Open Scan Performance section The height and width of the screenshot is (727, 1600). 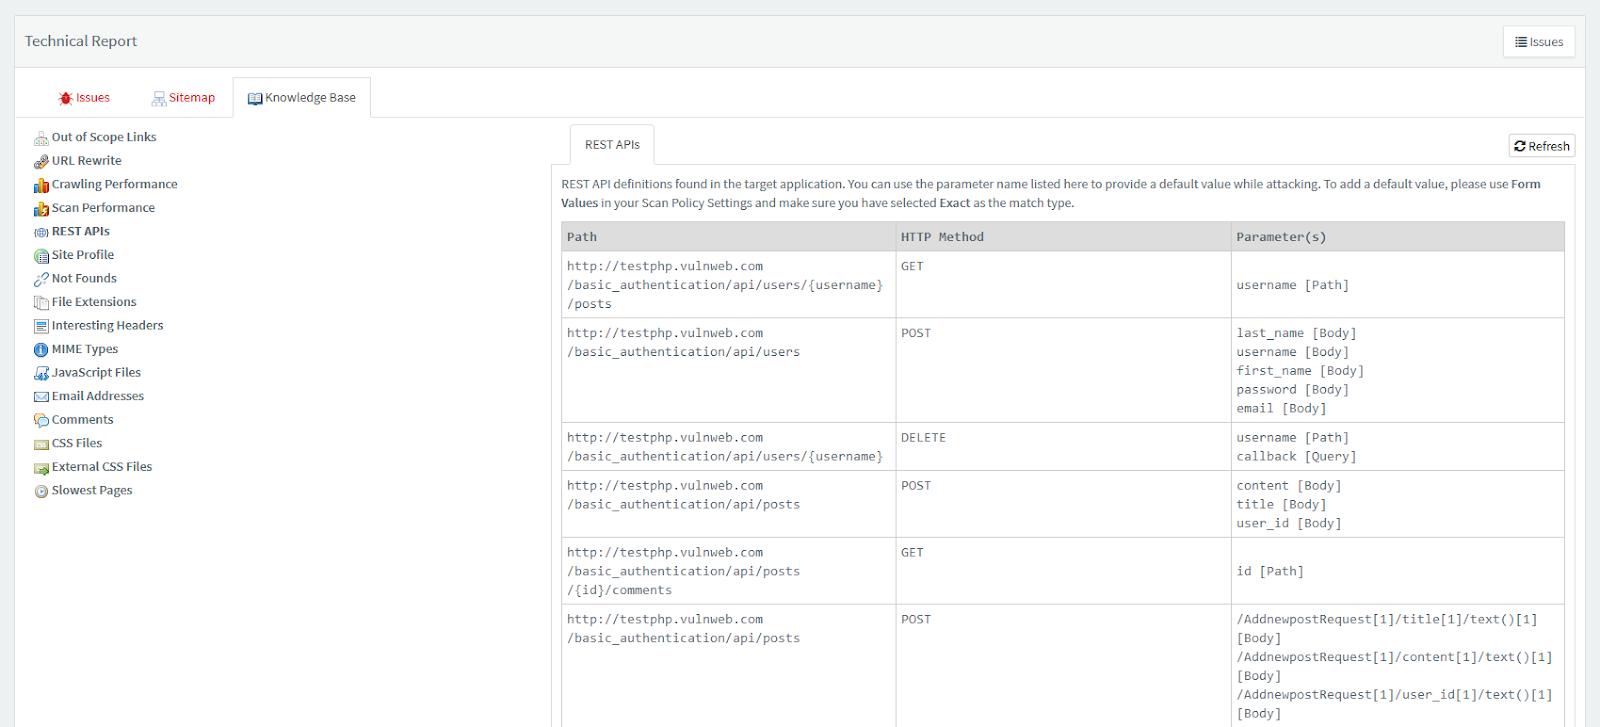click(103, 207)
